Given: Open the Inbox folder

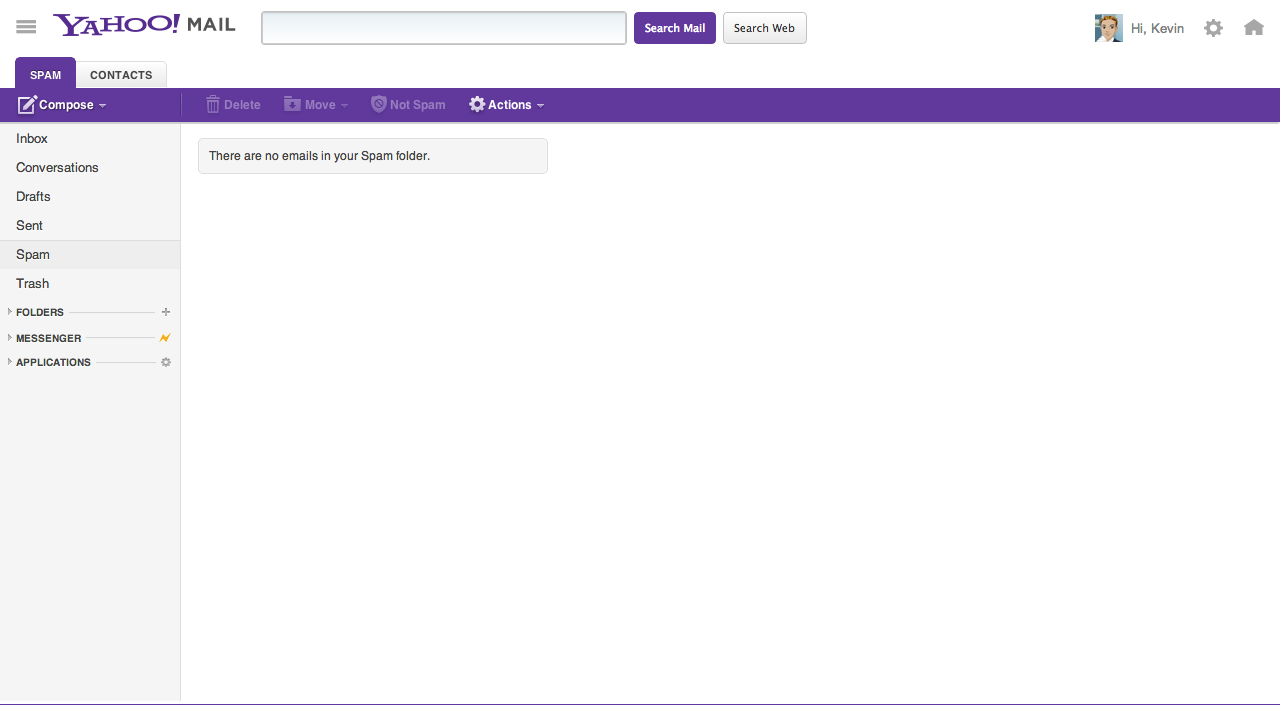Looking at the screenshot, I should pos(31,138).
